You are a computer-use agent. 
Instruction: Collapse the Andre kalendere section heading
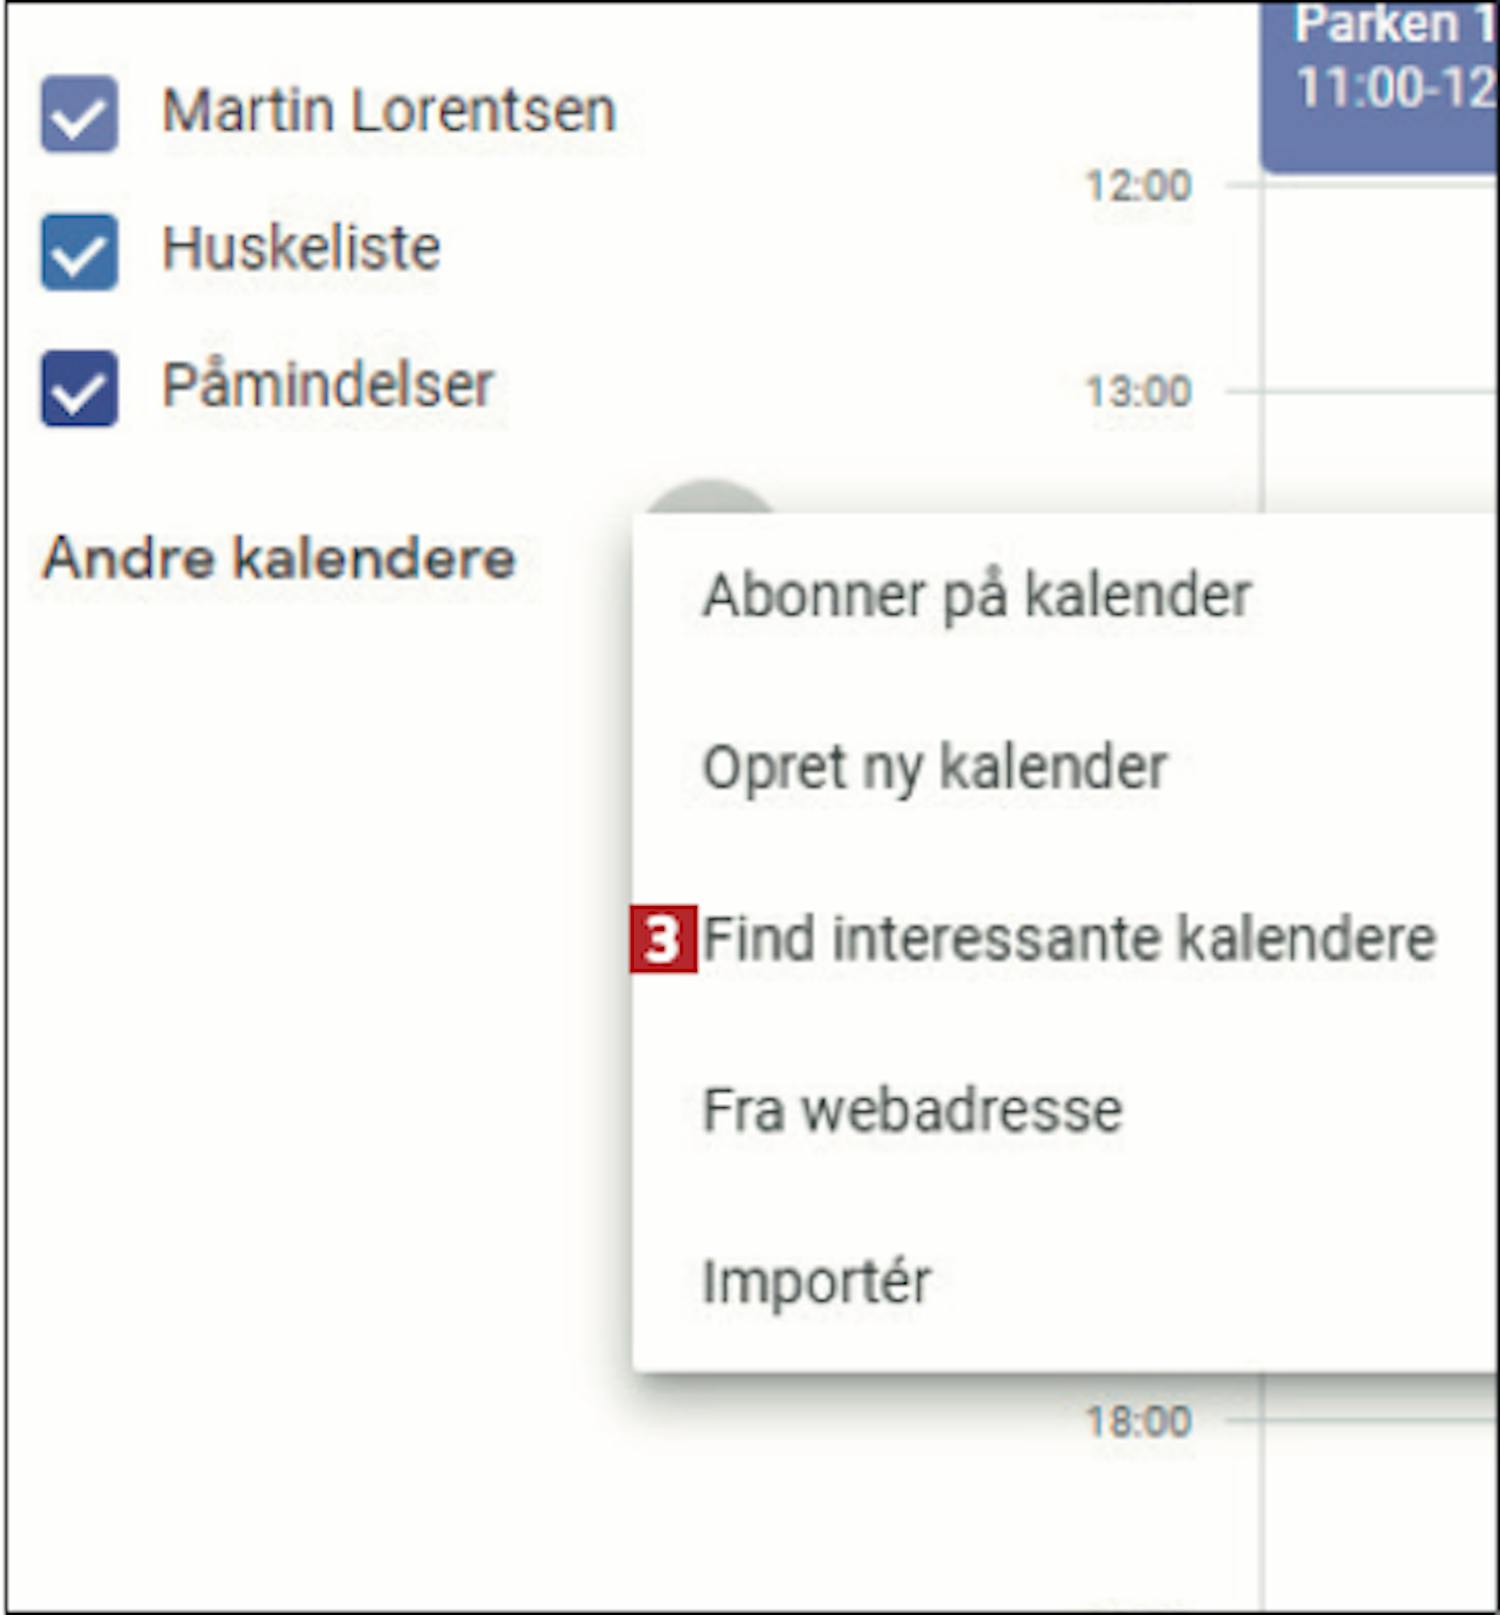point(279,558)
